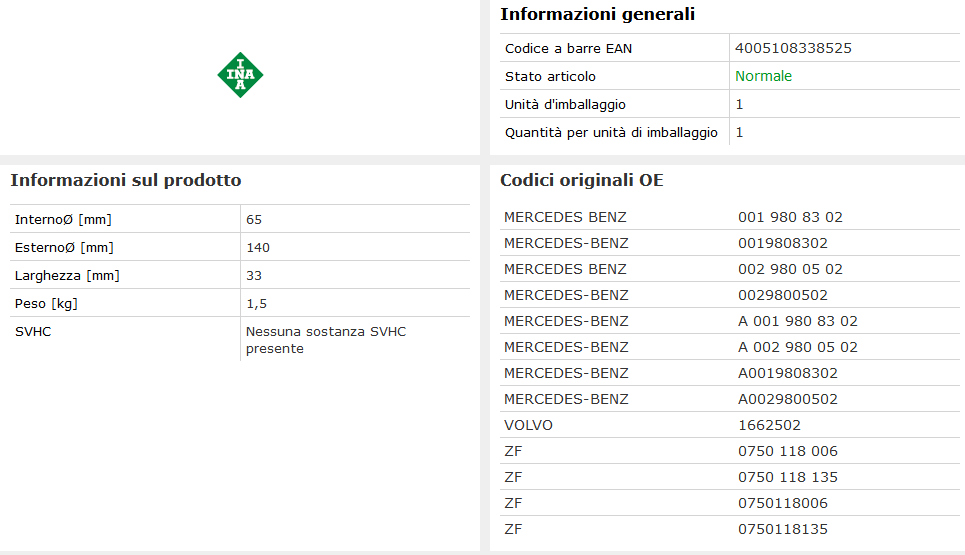Screen dimensions: 965x555
Task: Click the Nessuna sostanza SVHC presente text
Action: 325,340
